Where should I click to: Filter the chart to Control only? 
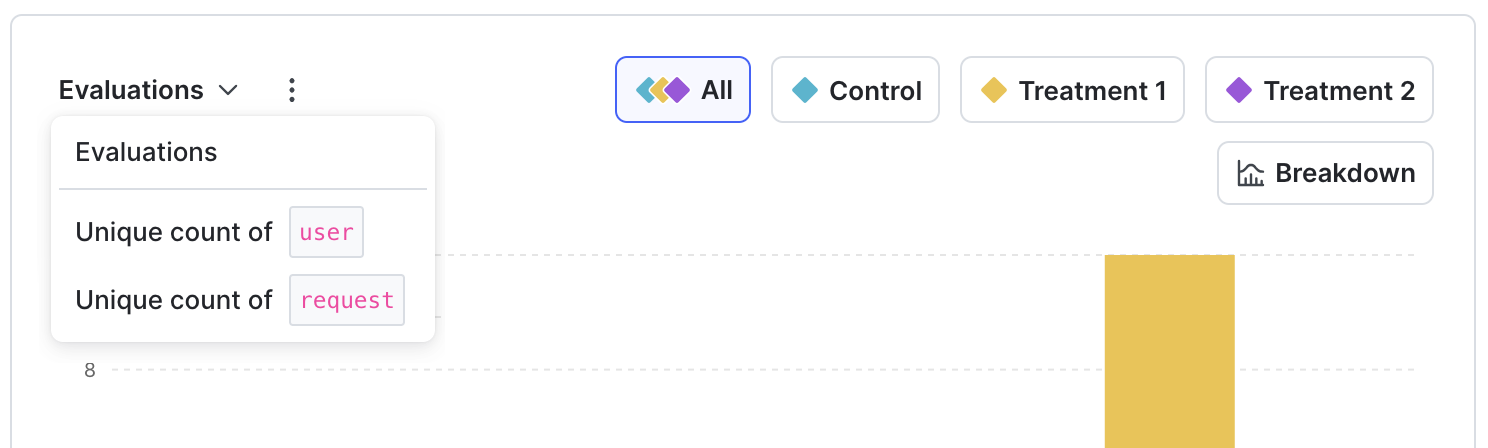(855, 90)
